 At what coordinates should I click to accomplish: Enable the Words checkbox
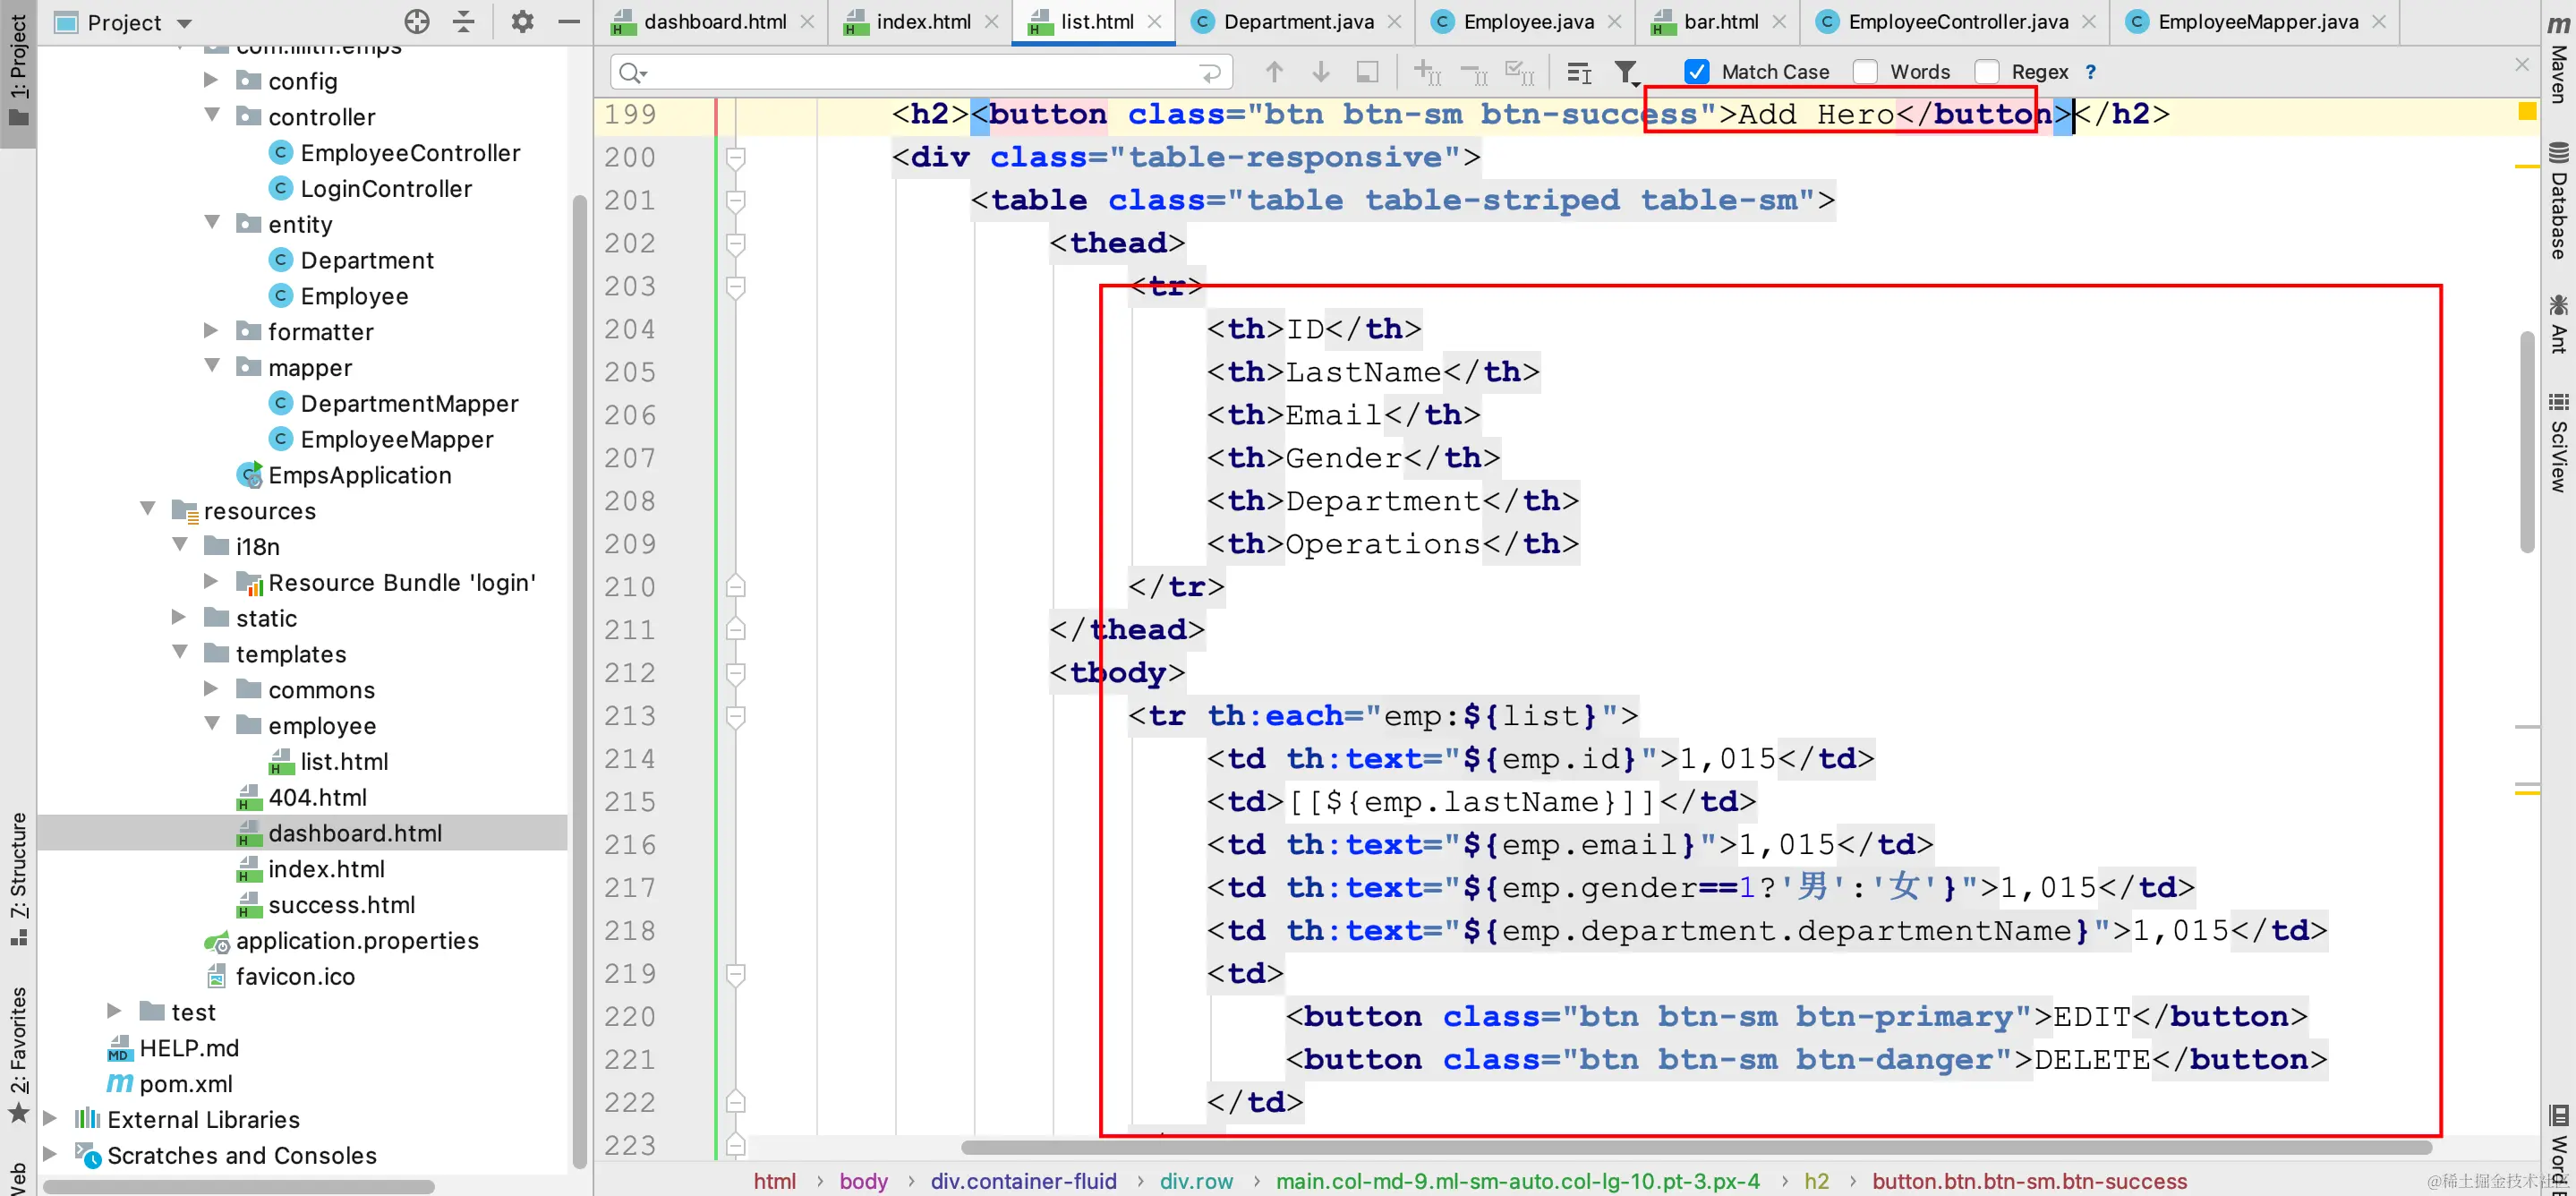click(1865, 72)
